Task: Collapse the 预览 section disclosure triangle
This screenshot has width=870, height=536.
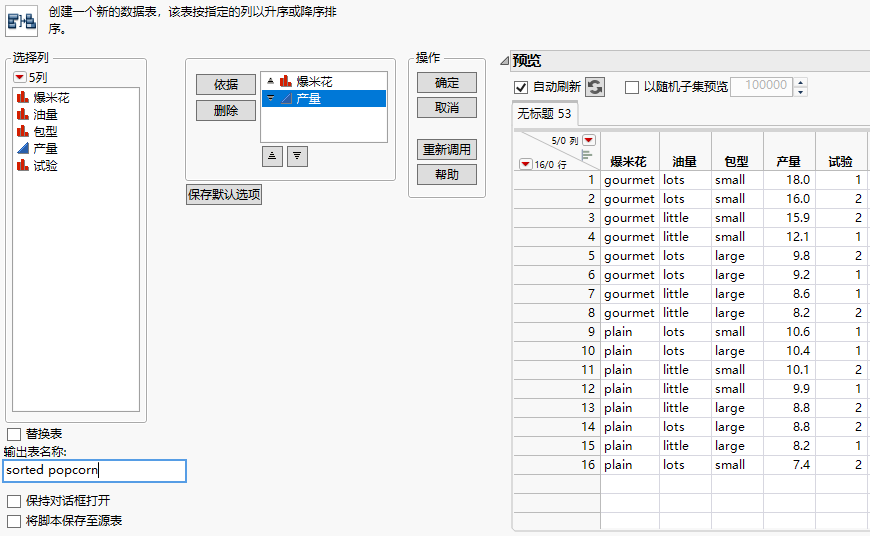Action: click(504, 60)
